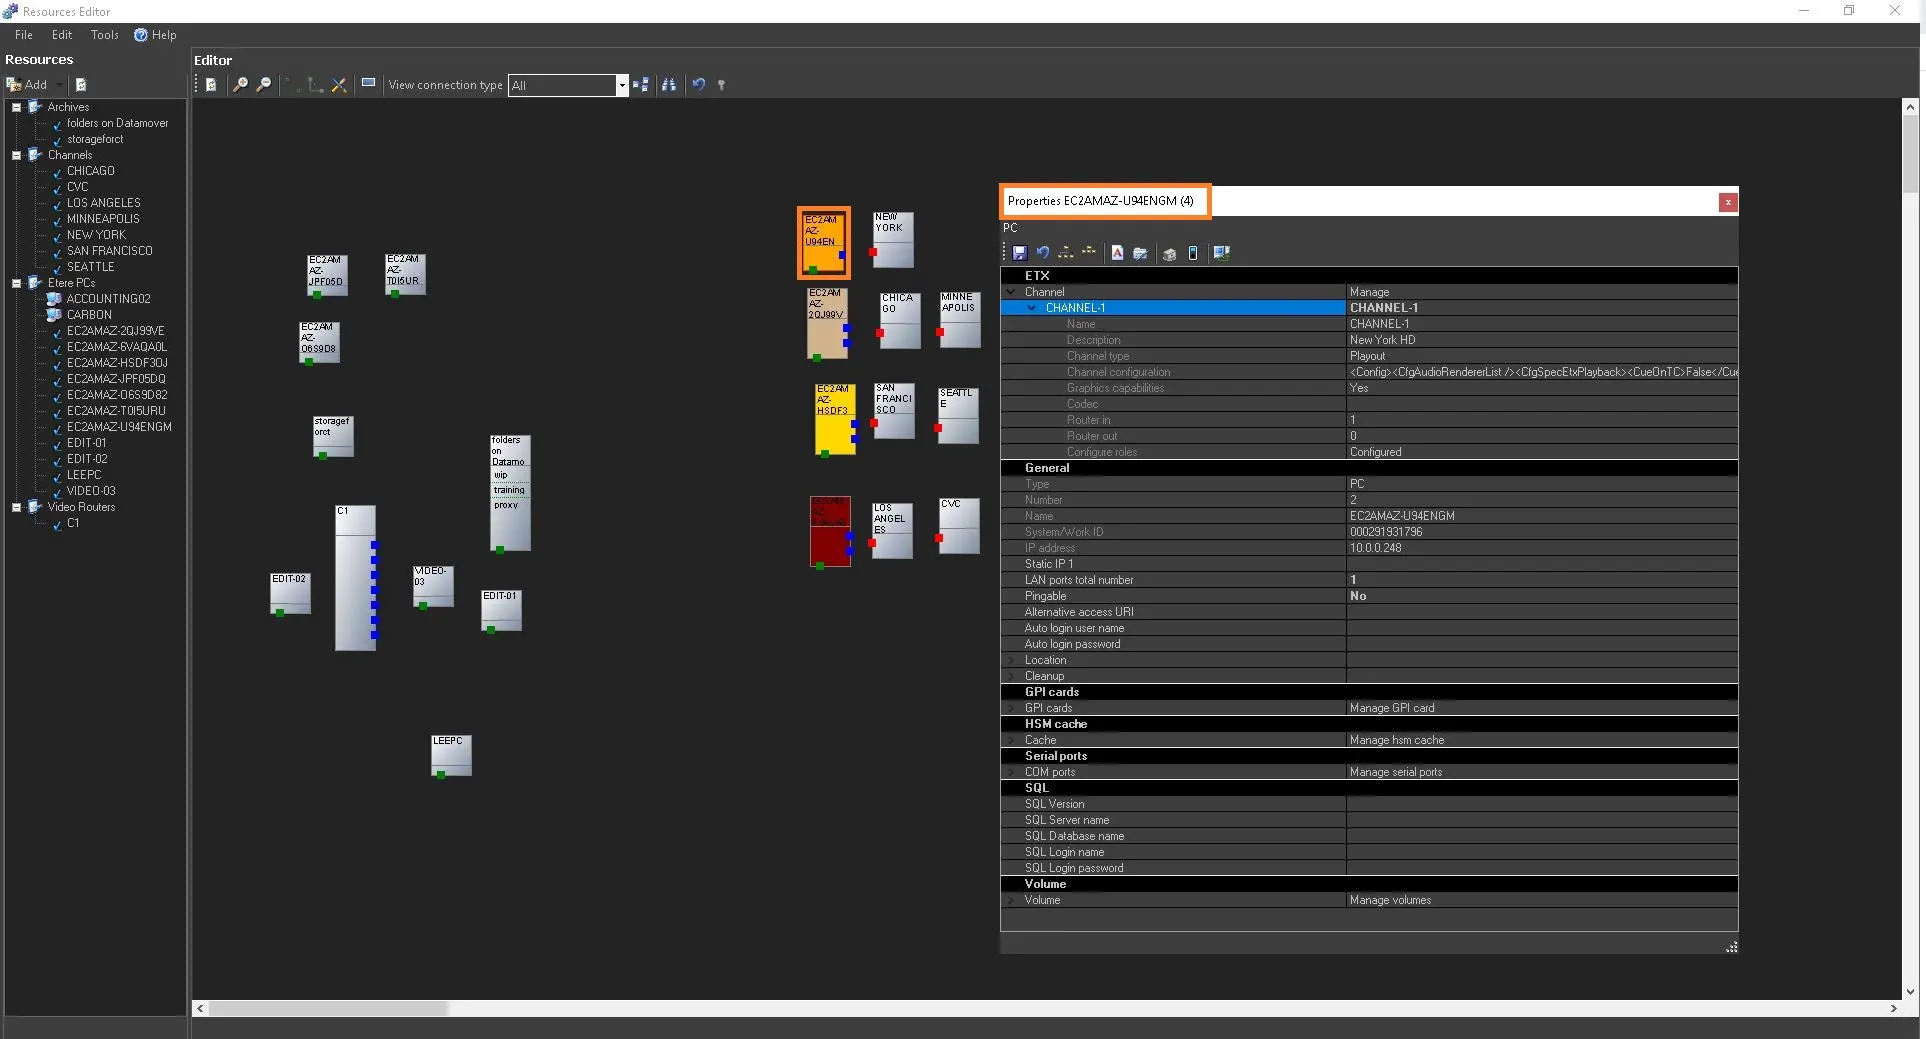Click the zoom out magnifier icon
Screen dimensions: 1926x1039
click(x=264, y=85)
